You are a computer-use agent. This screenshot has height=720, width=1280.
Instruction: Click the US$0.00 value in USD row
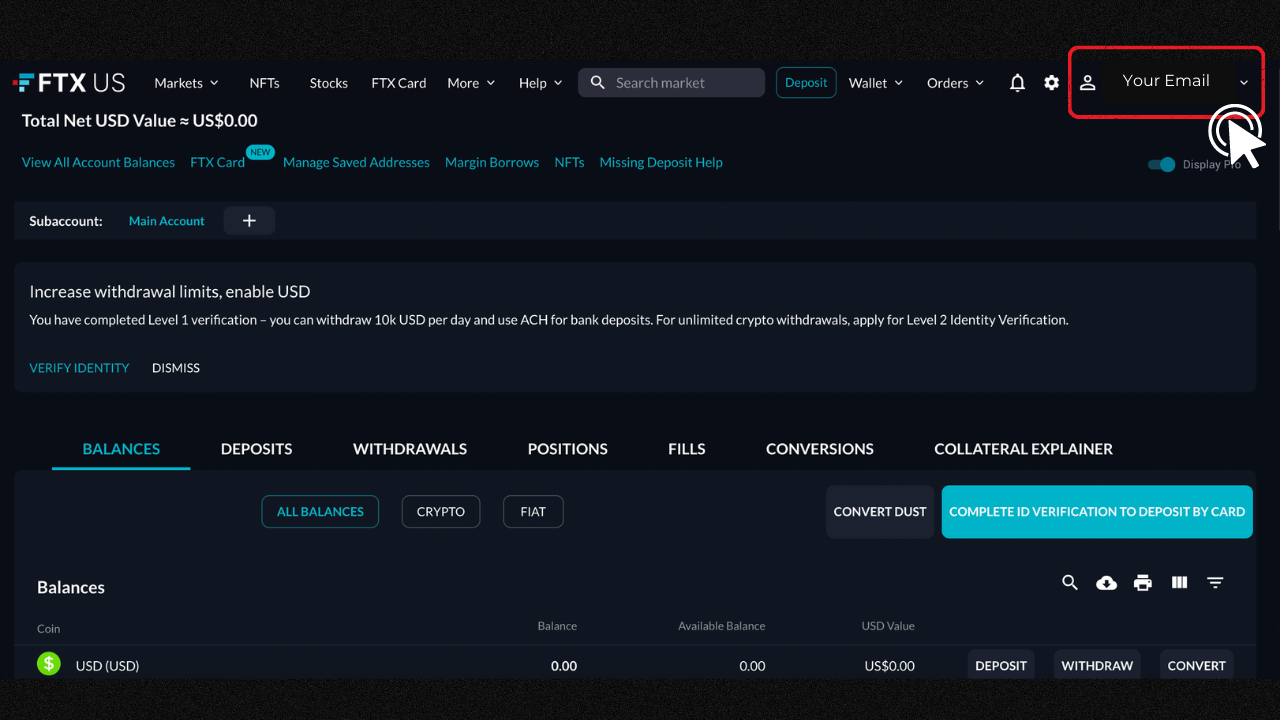point(890,666)
